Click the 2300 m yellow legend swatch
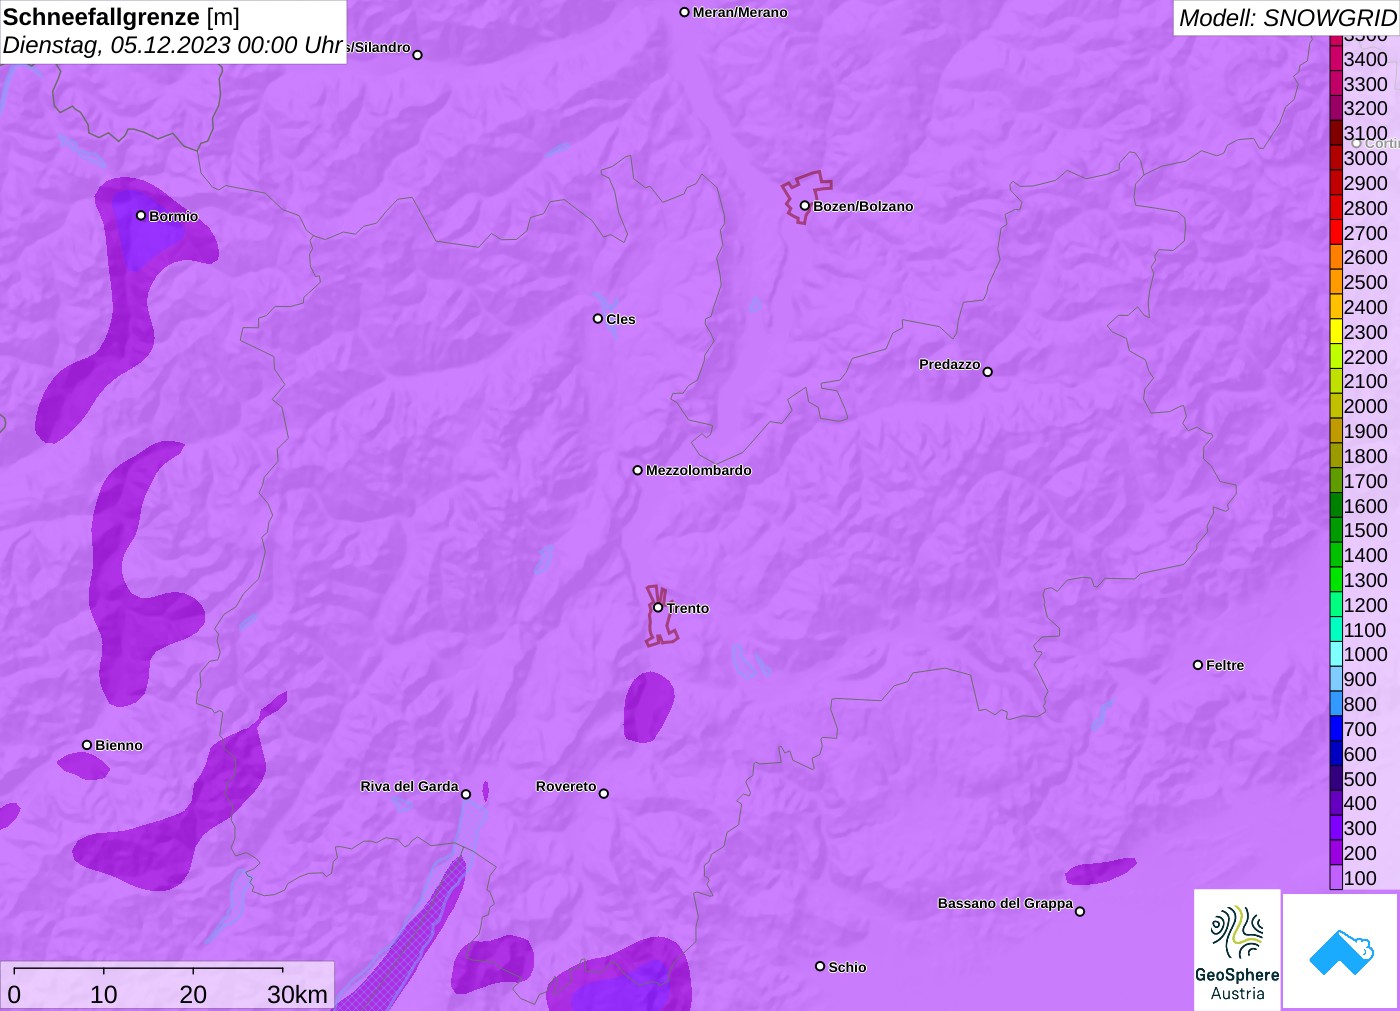 (1336, 332)
